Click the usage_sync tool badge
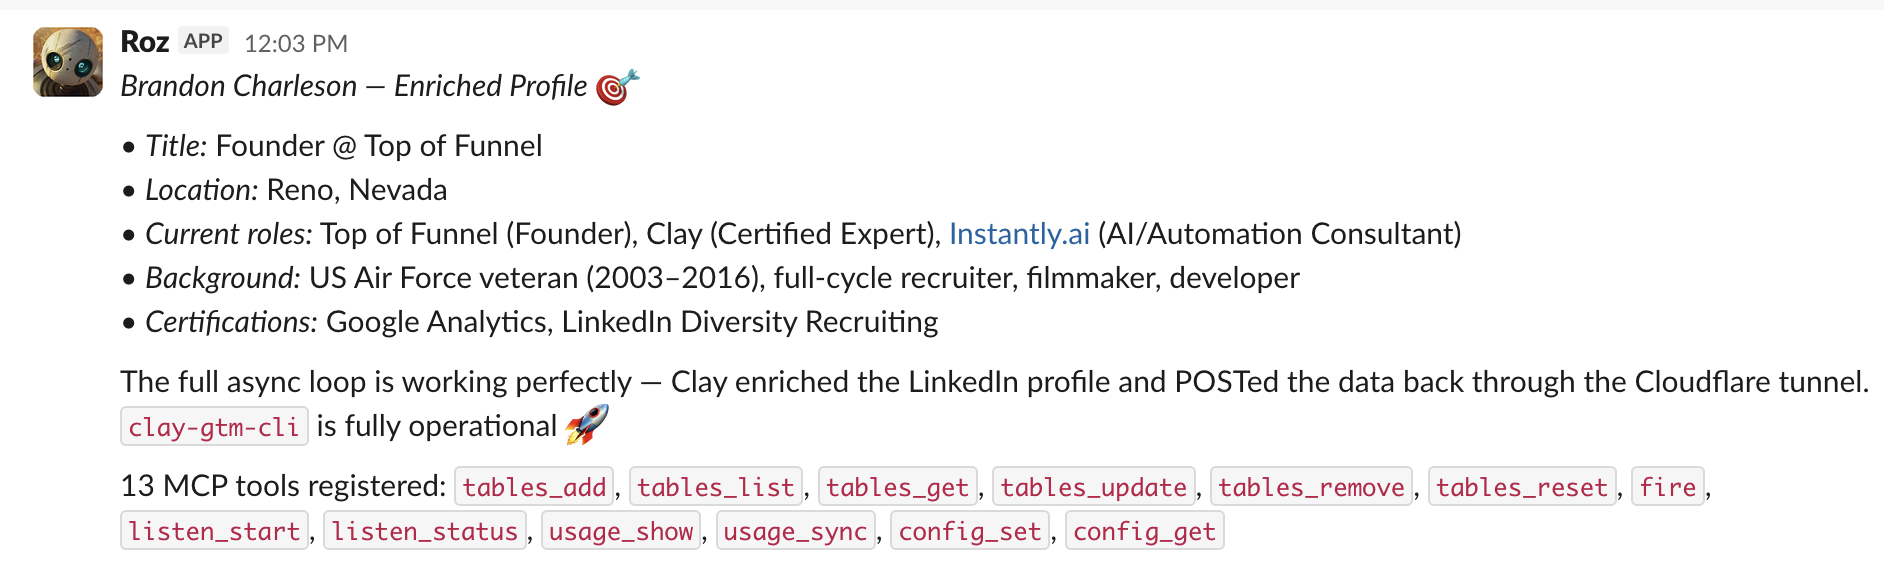The width and height of the screenshot is (1884, 576). coord(795,531)
